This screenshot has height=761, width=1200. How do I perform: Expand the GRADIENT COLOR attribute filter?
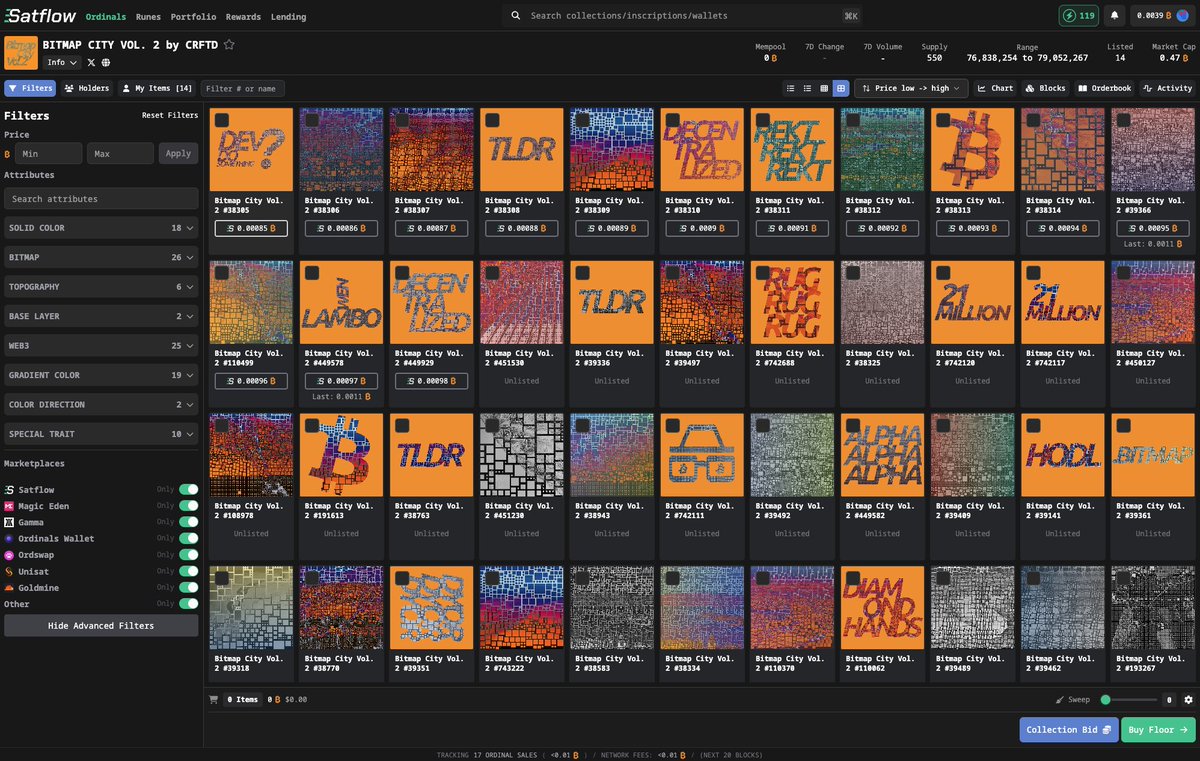101,375
